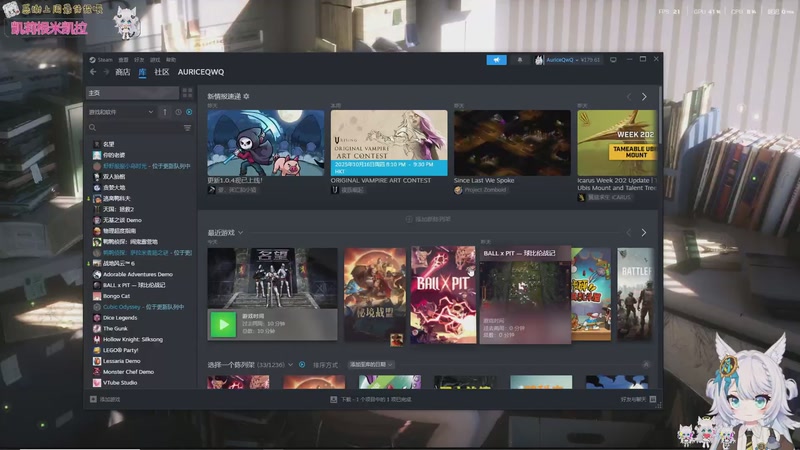Image resolution: width=800 pixels, height=450 pixels.
Task: Switch to the Community tab
Action: pyautogui.click(x=162, y=72)
